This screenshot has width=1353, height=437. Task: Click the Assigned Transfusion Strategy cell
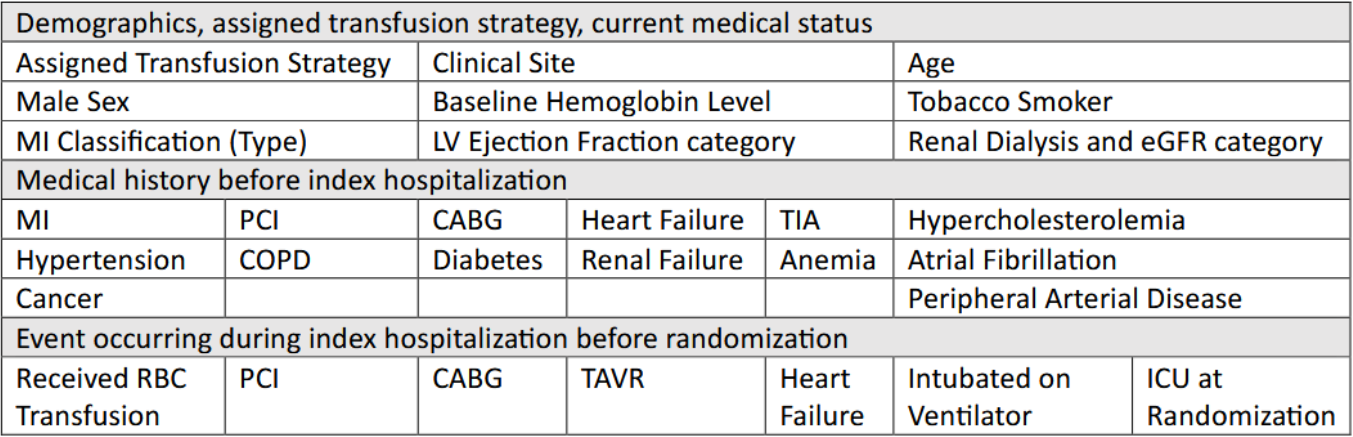(211, 64)
